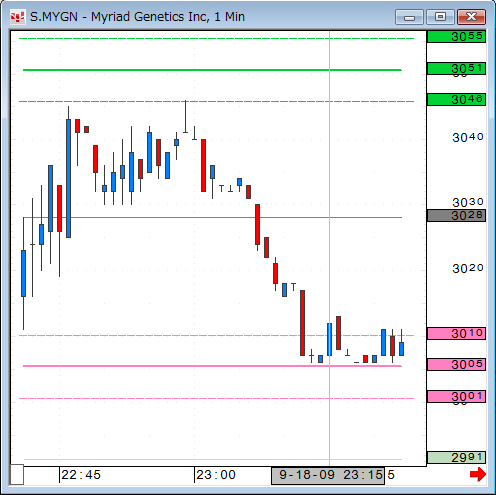The height and width of the screenshot is (495, 496).
Task: Click the 23:00 time axis label
Action: [216, 475]
